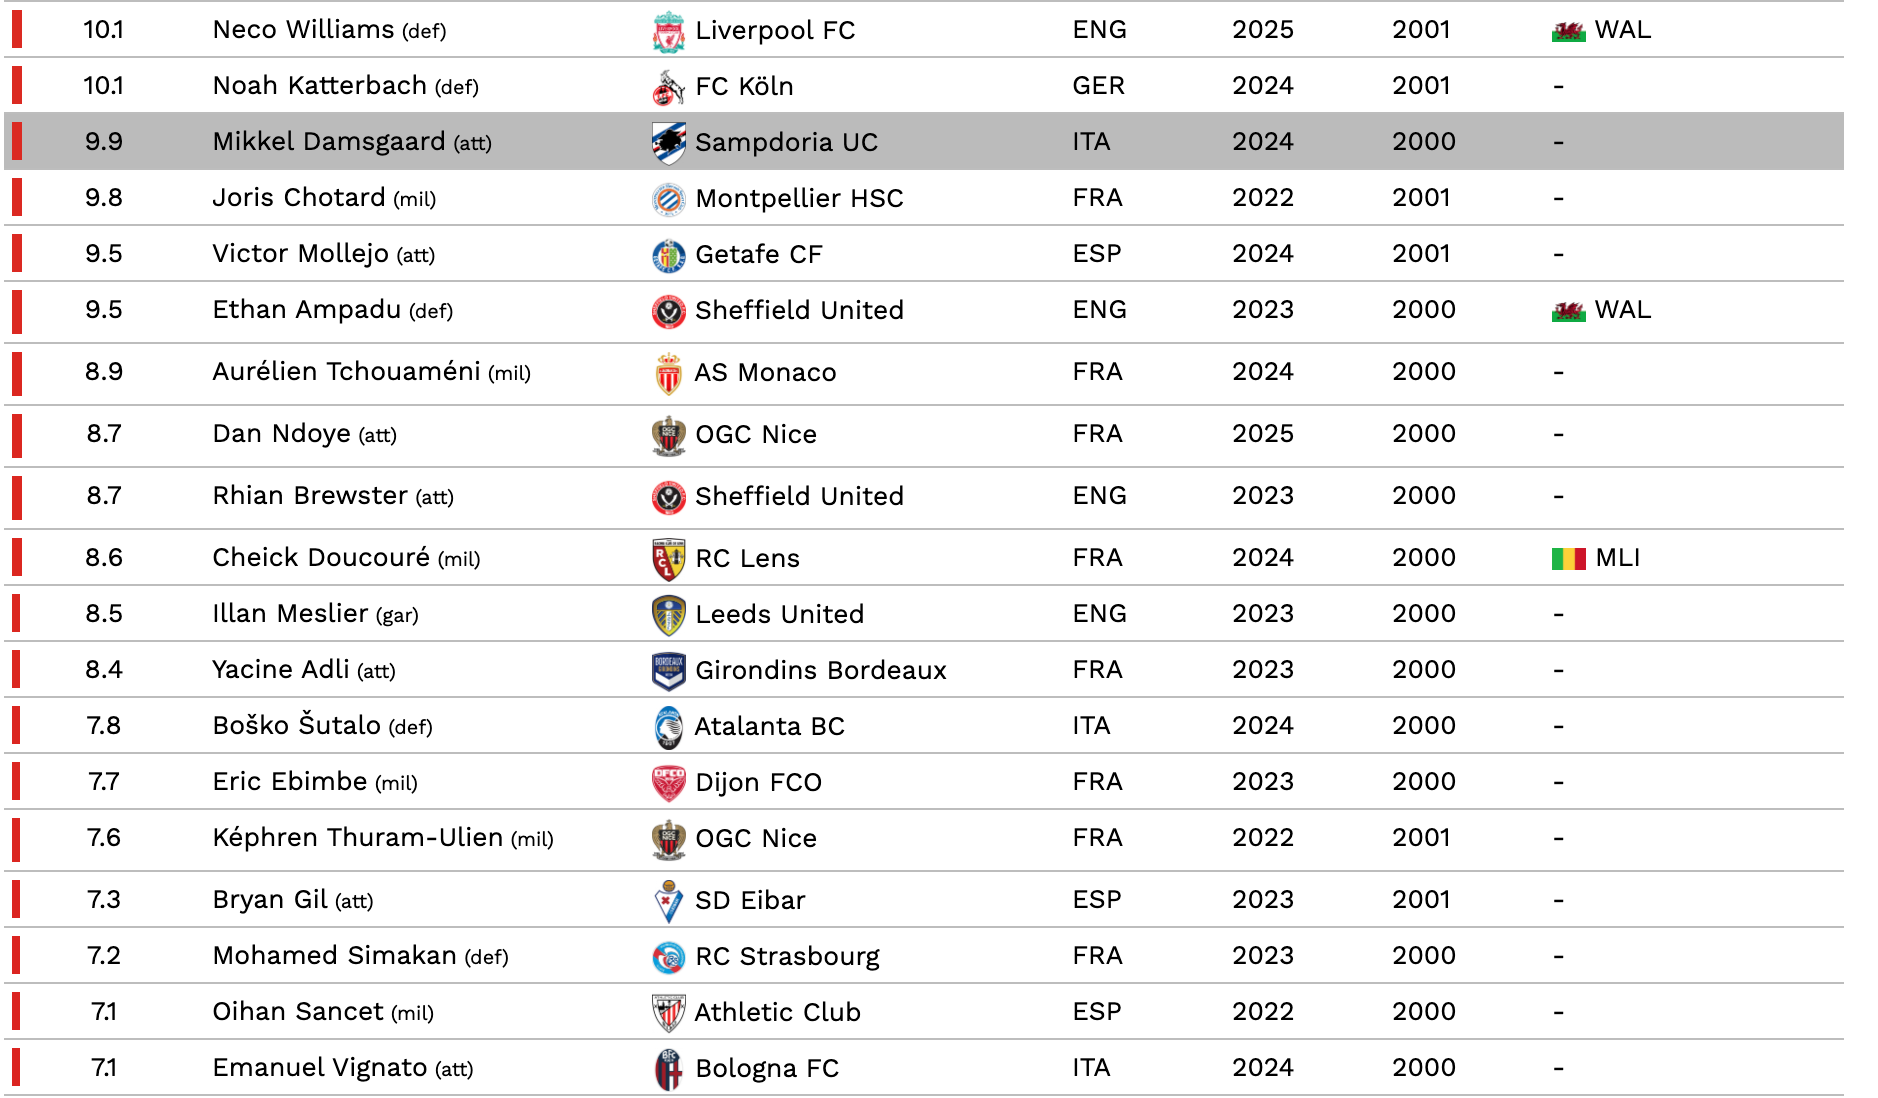Click the Athletic Club crest
1878x1098 pixels.
(668, 1013)
